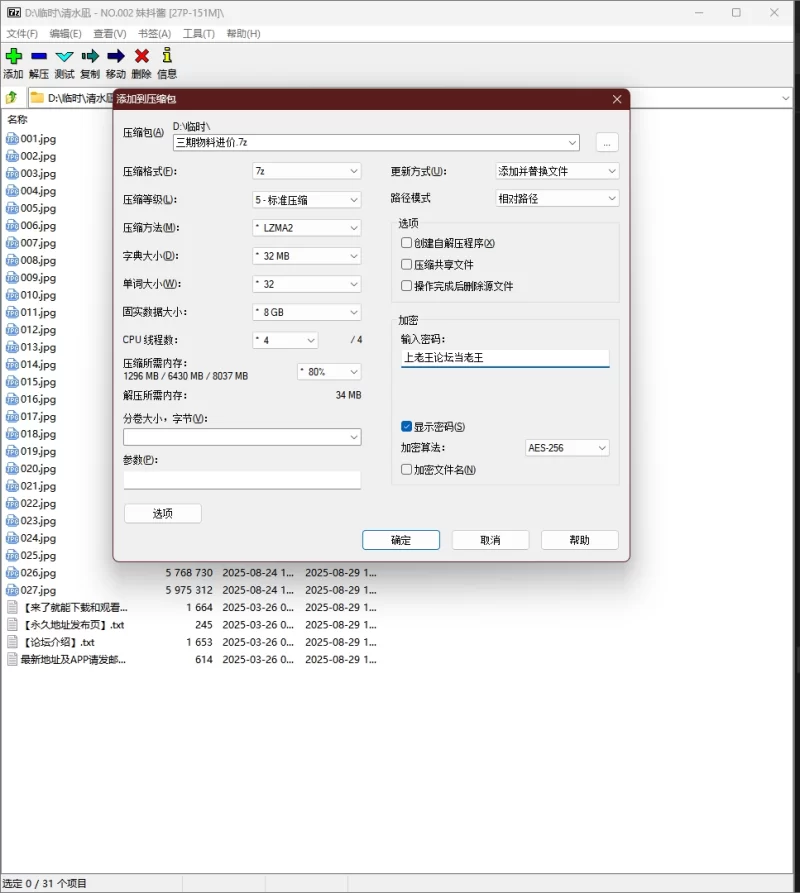Select the 001.jpg file icon
Screen dimensions: 800x893
point(12,138)
